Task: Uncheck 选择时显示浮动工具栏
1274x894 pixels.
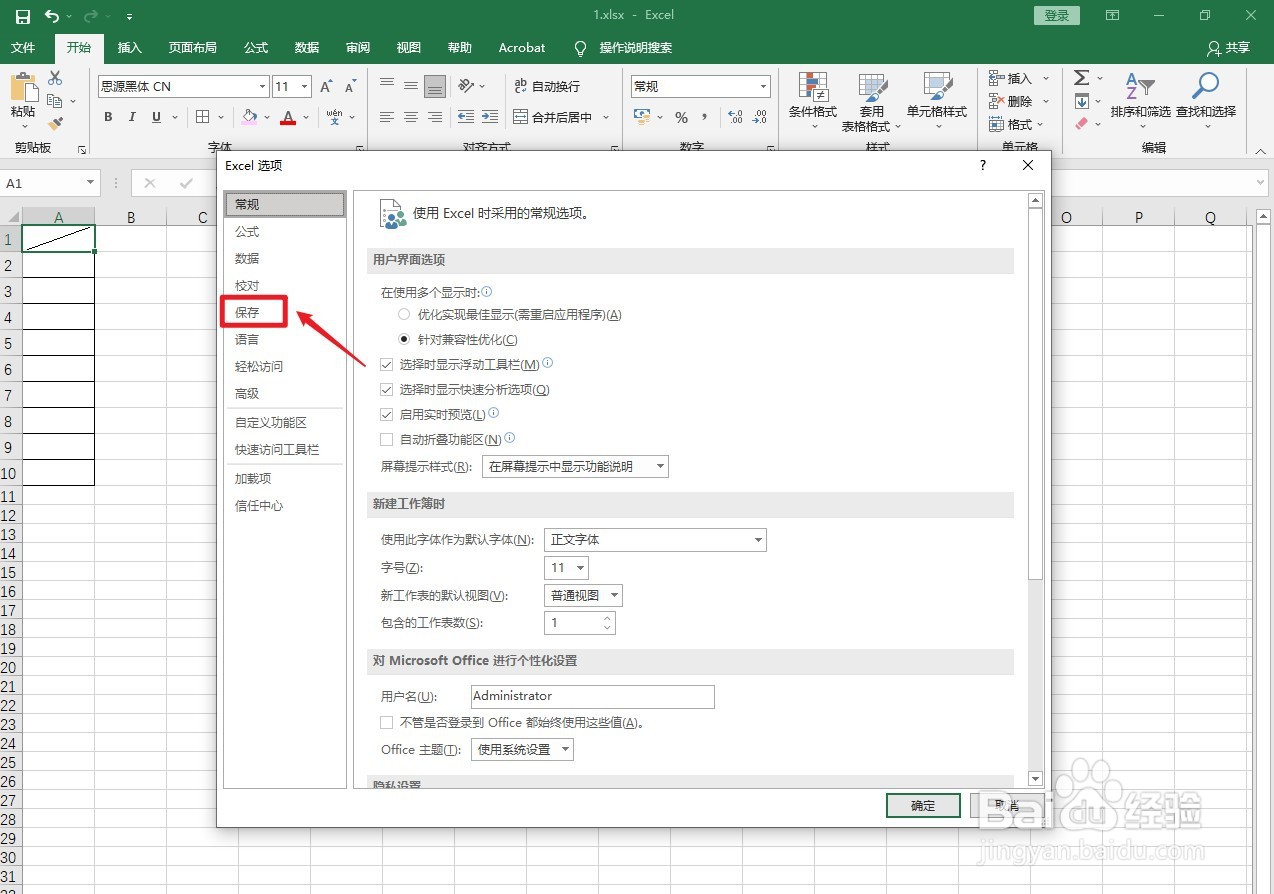Action: [386, 364]
